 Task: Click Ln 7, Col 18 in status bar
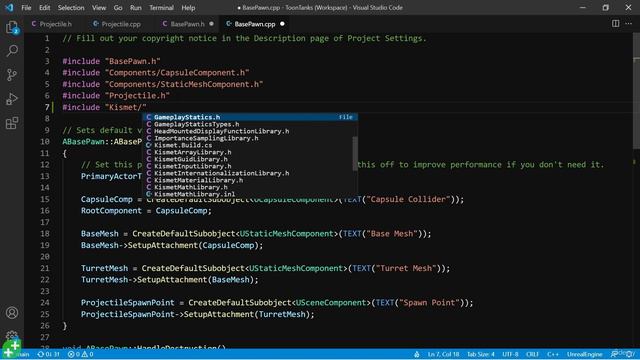point(443,354)
